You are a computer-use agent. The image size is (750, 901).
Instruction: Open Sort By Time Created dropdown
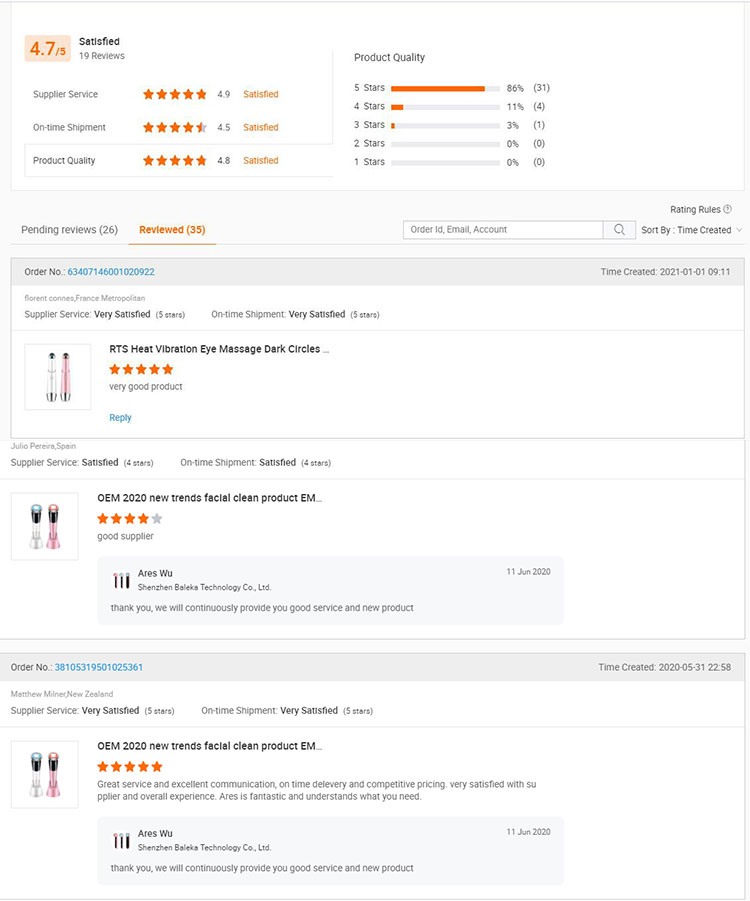(x=692, y=230)
